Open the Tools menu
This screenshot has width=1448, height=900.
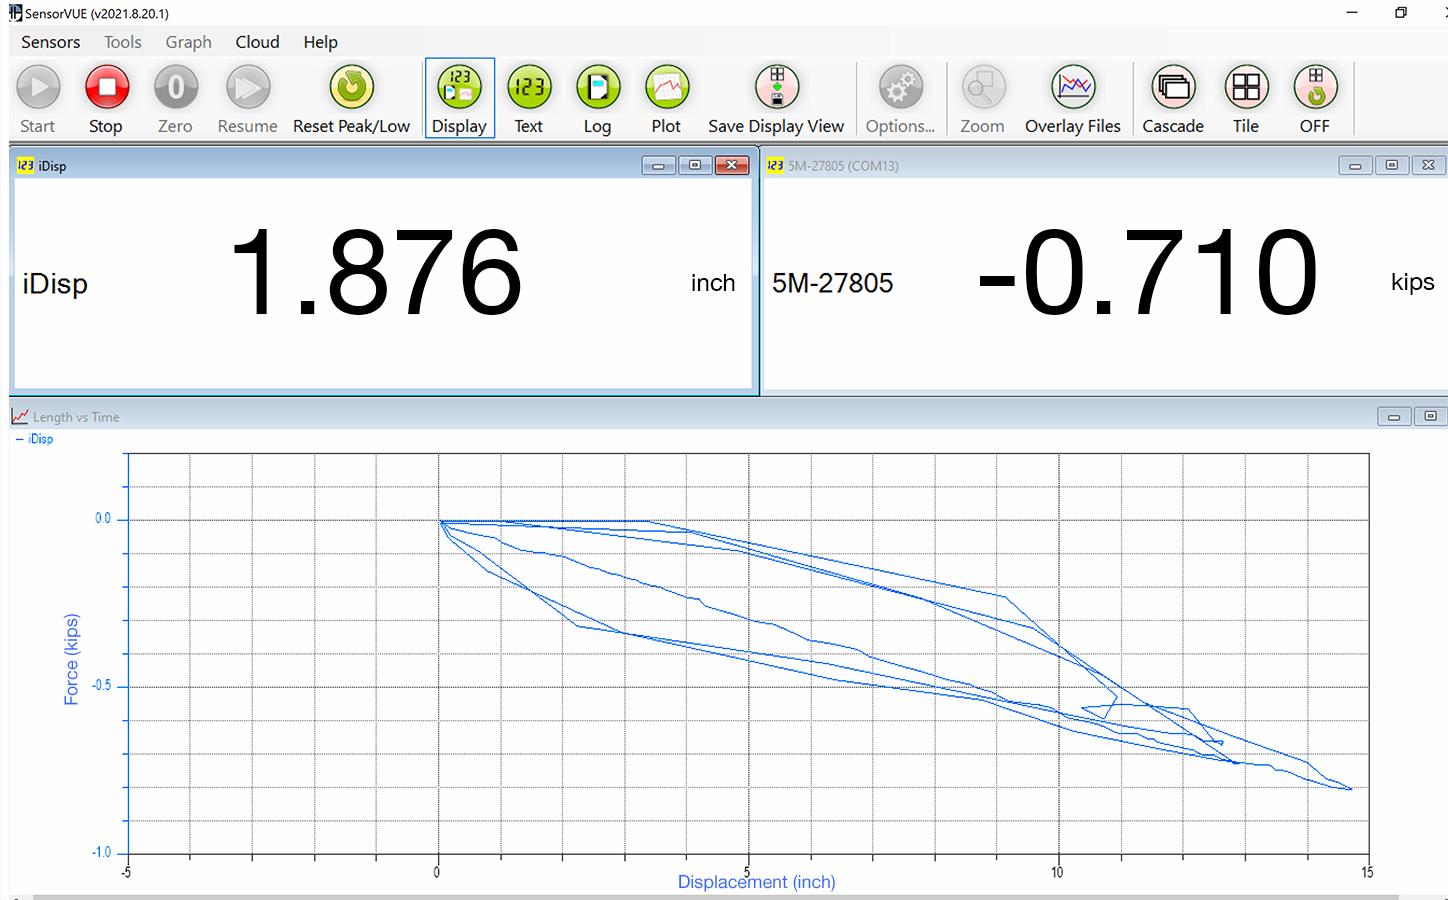[123, 42]
